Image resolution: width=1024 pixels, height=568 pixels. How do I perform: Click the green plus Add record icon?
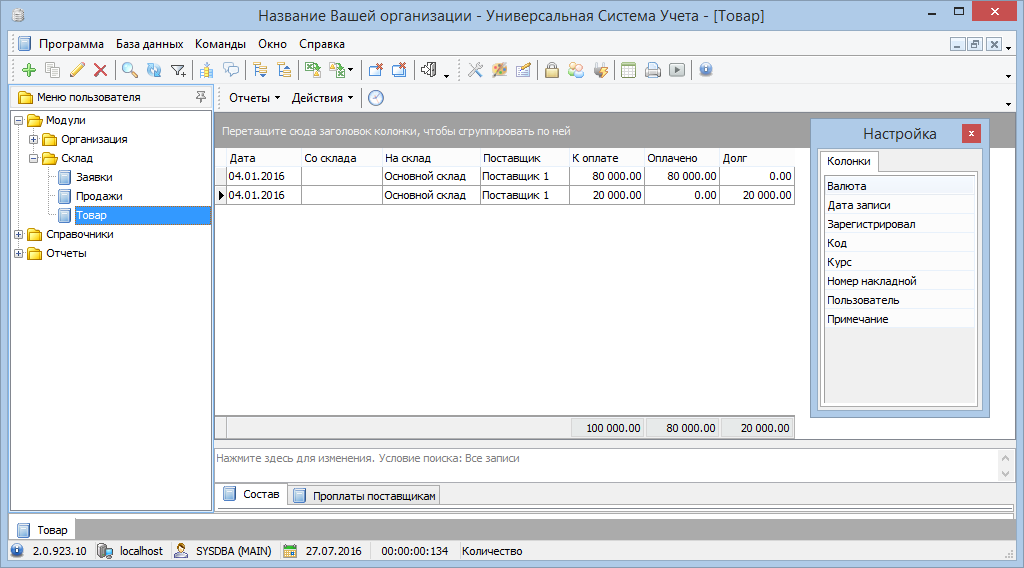coord(28,70)
